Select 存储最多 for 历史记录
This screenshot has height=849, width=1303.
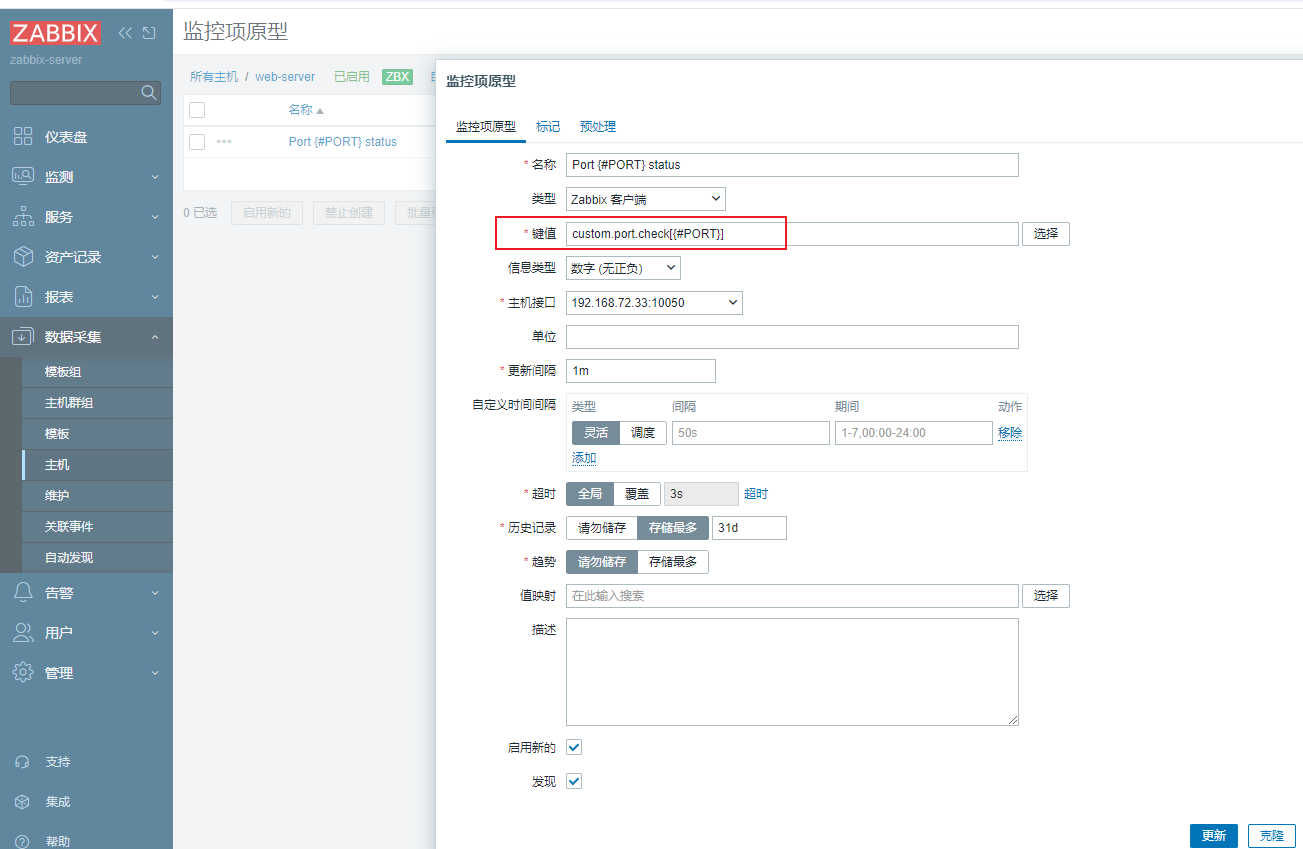point(673,528)
